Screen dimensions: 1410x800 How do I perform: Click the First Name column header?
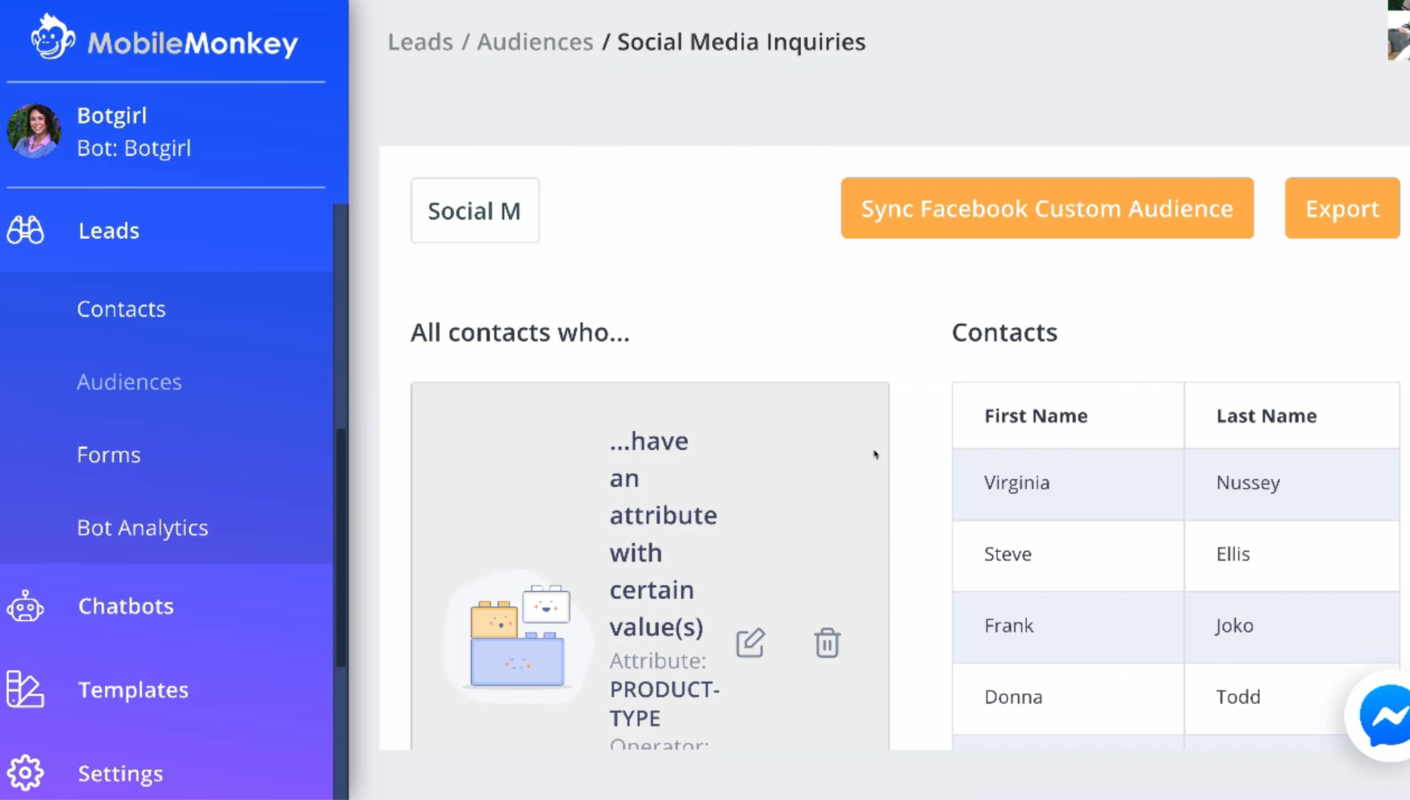tap(1068, 416)
